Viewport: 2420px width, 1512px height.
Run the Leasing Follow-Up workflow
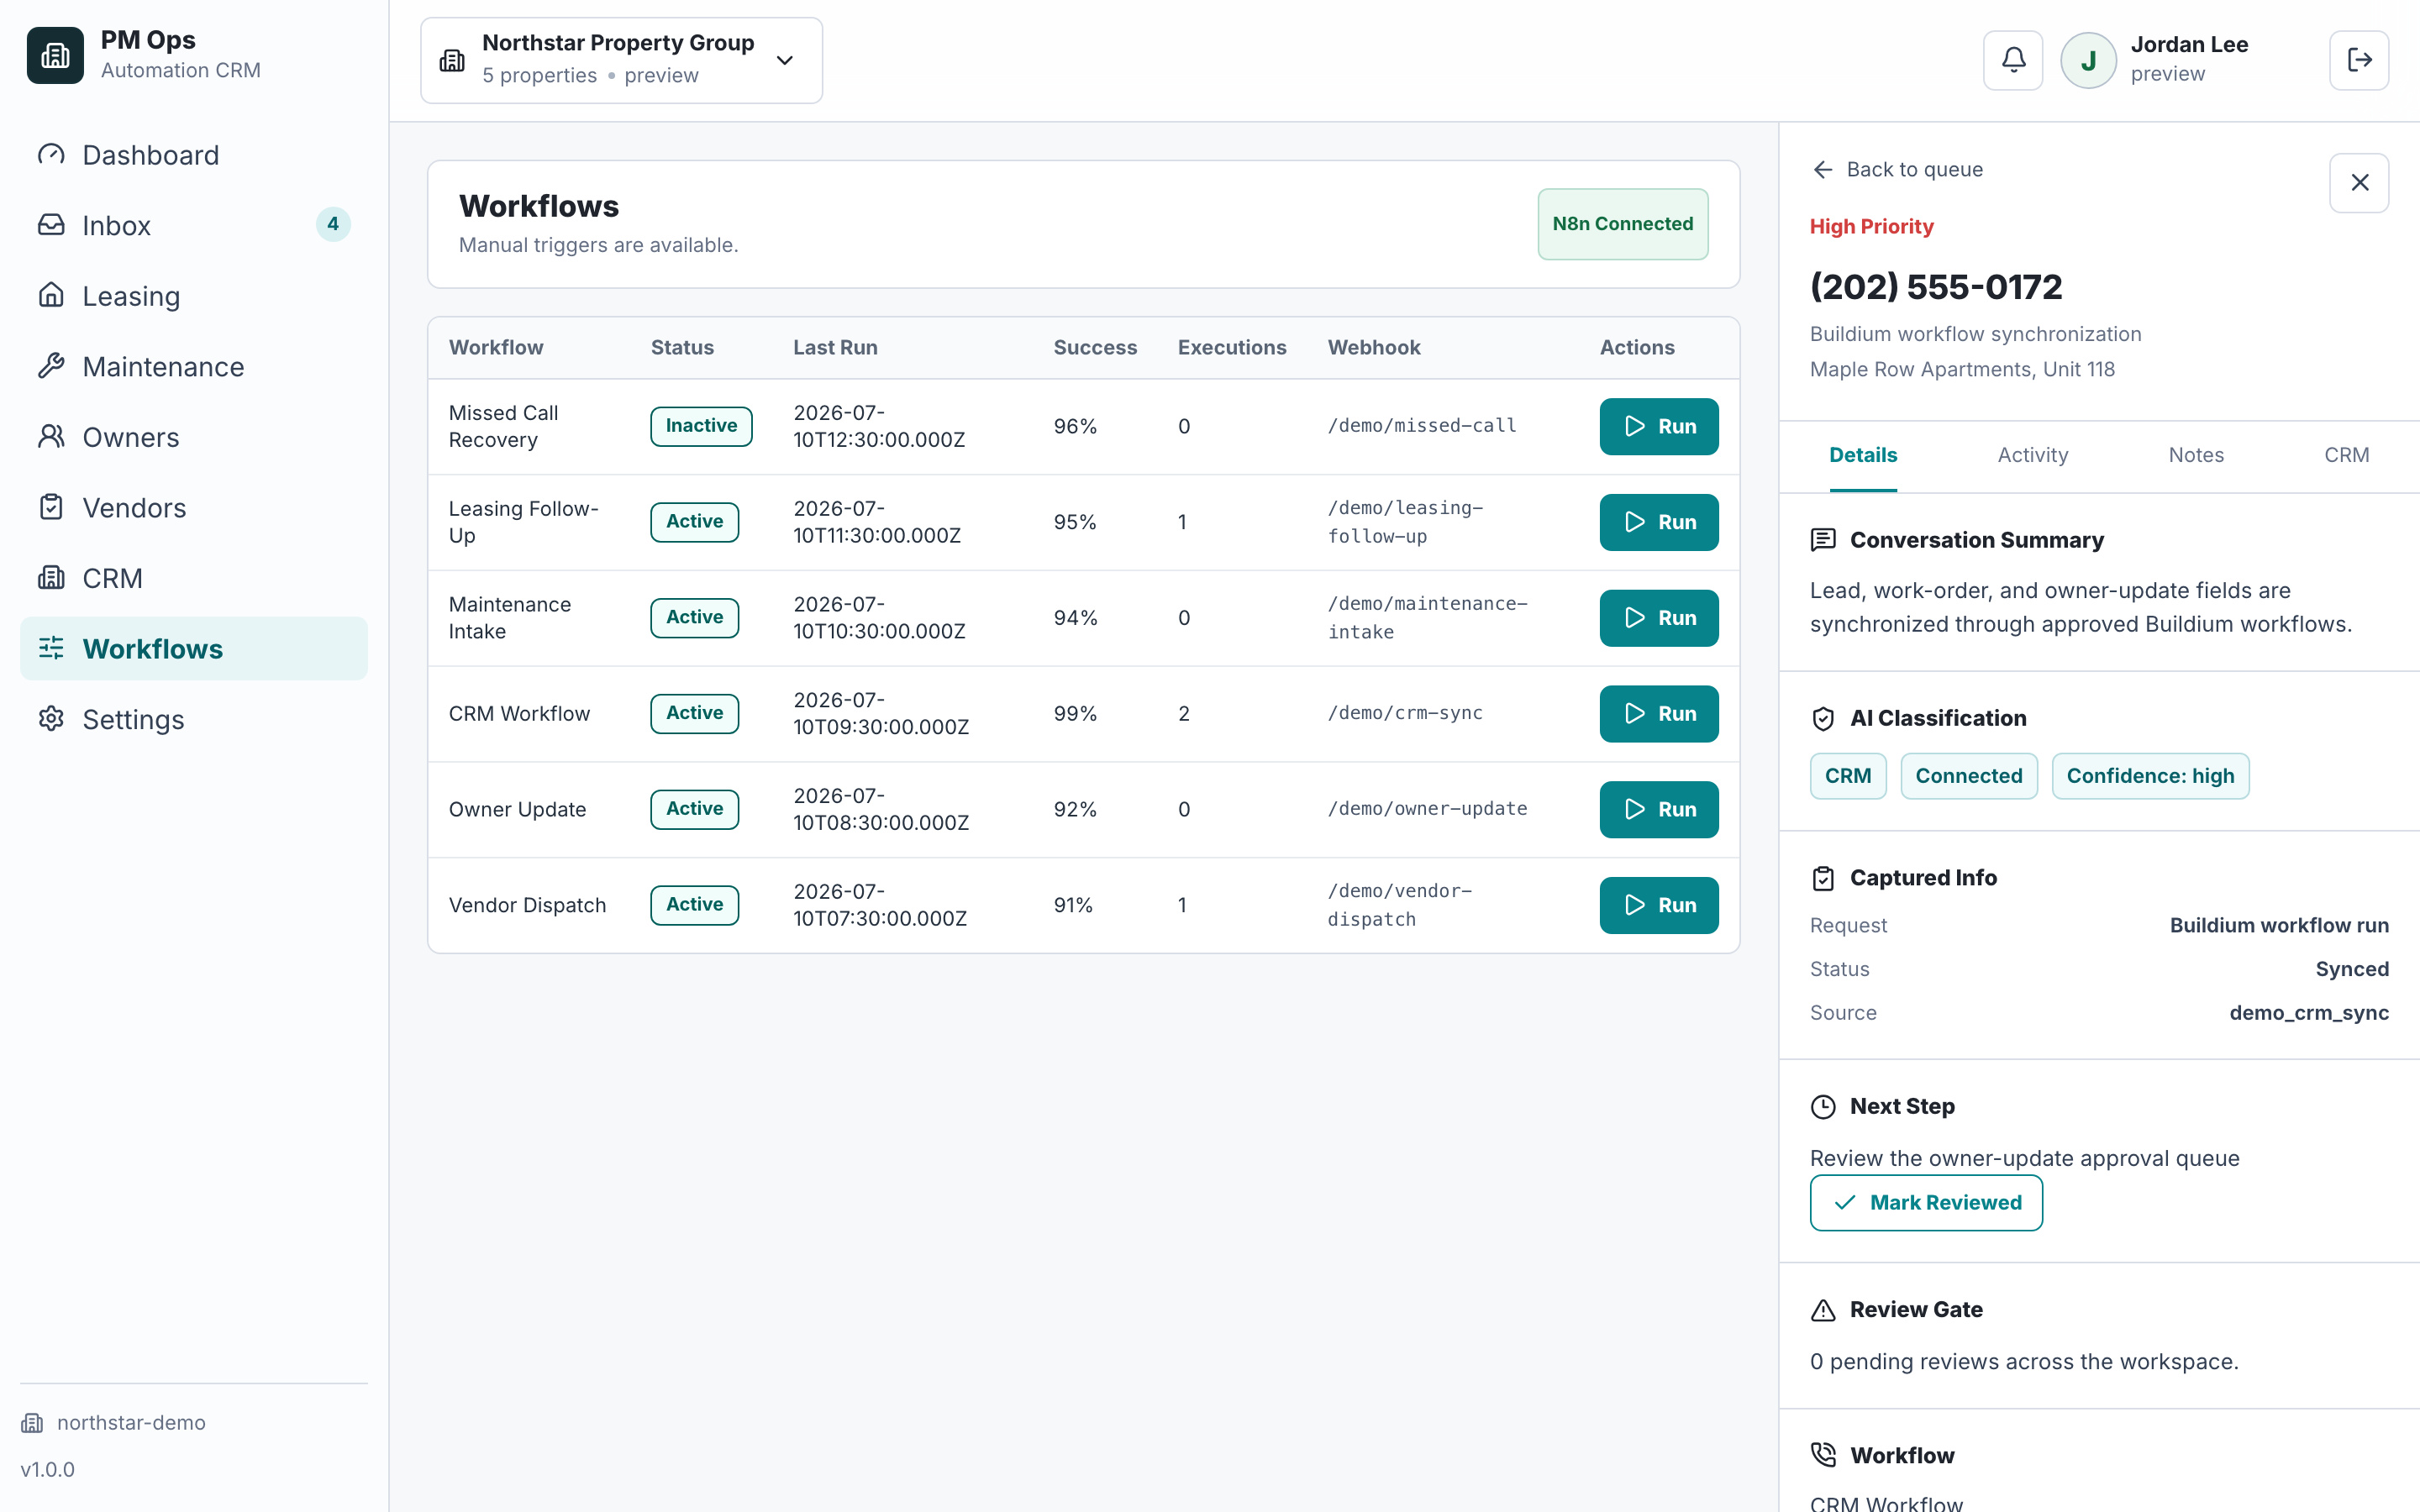(1659, 522)
